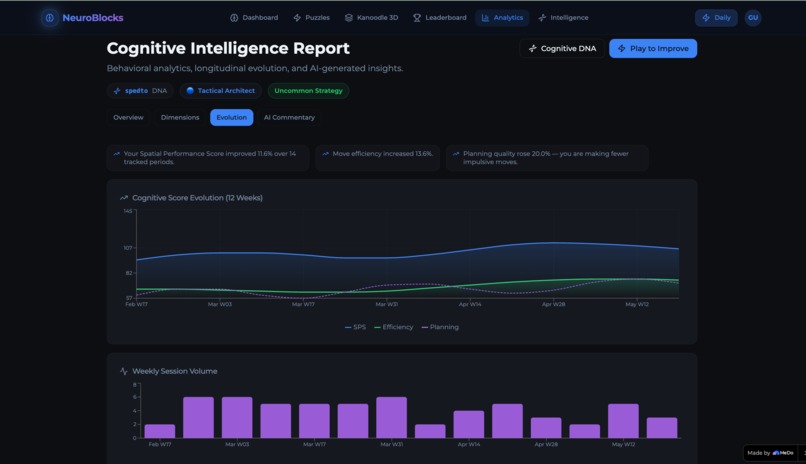Open the Leaderboard page
806x464 pixels.
439,17
